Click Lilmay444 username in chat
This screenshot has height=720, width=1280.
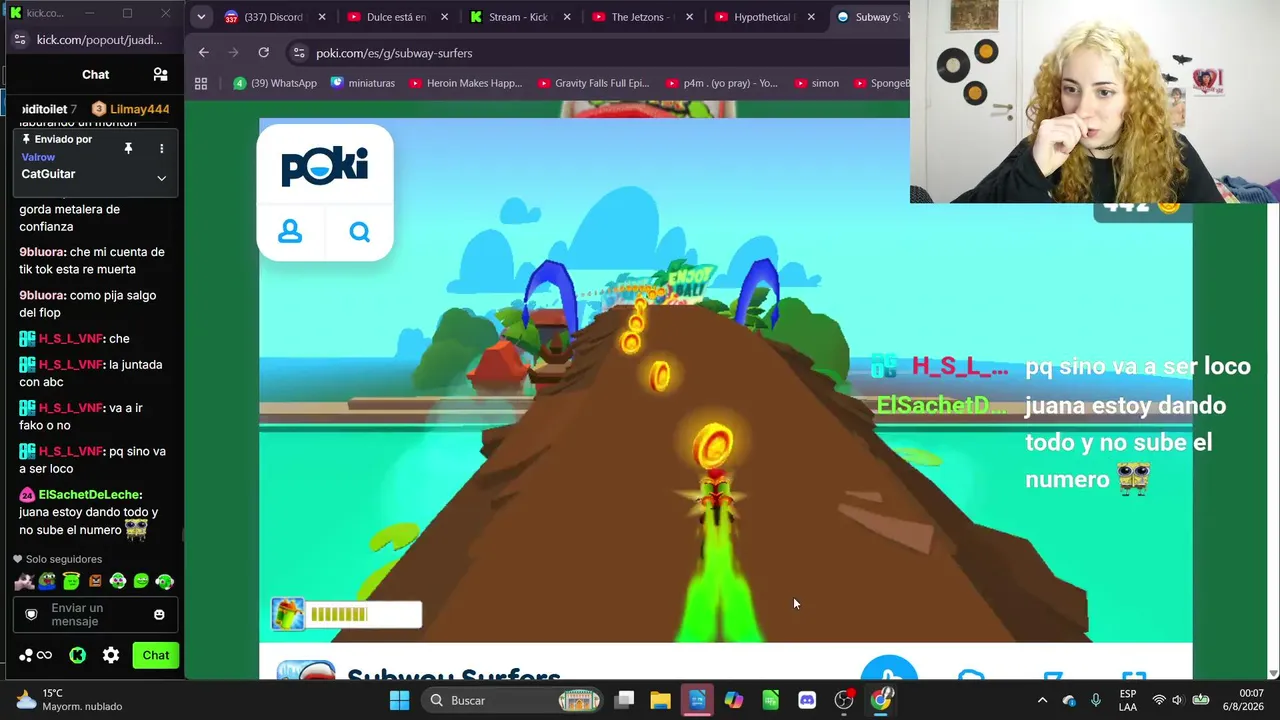click(x=139, y=109)
